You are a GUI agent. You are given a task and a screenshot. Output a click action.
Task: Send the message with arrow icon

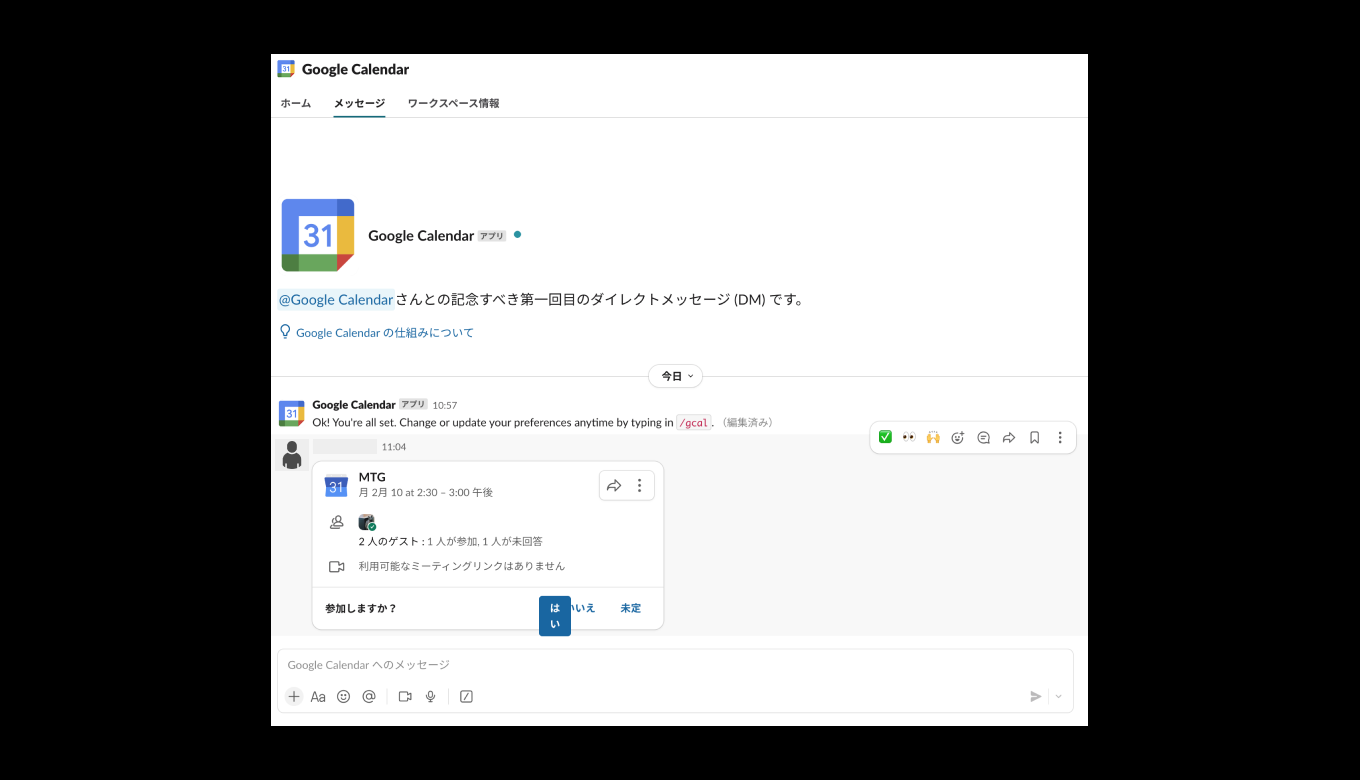point(1036,697)
